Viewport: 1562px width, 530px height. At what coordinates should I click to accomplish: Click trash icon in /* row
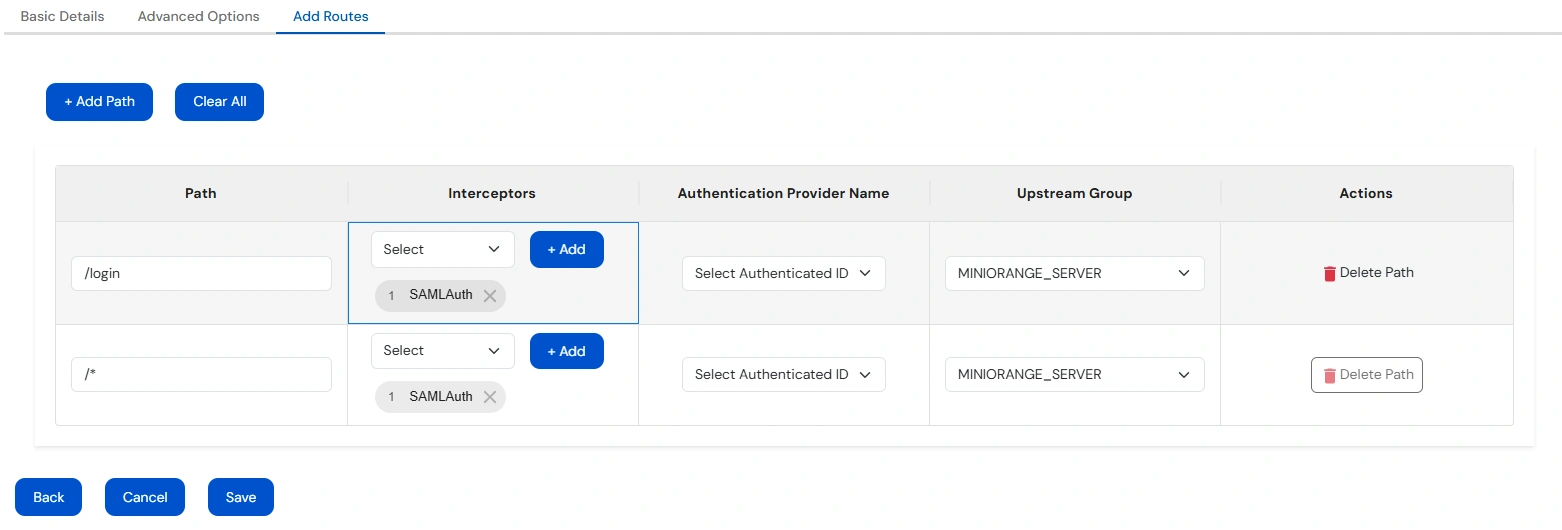(x=1330, y=375)
